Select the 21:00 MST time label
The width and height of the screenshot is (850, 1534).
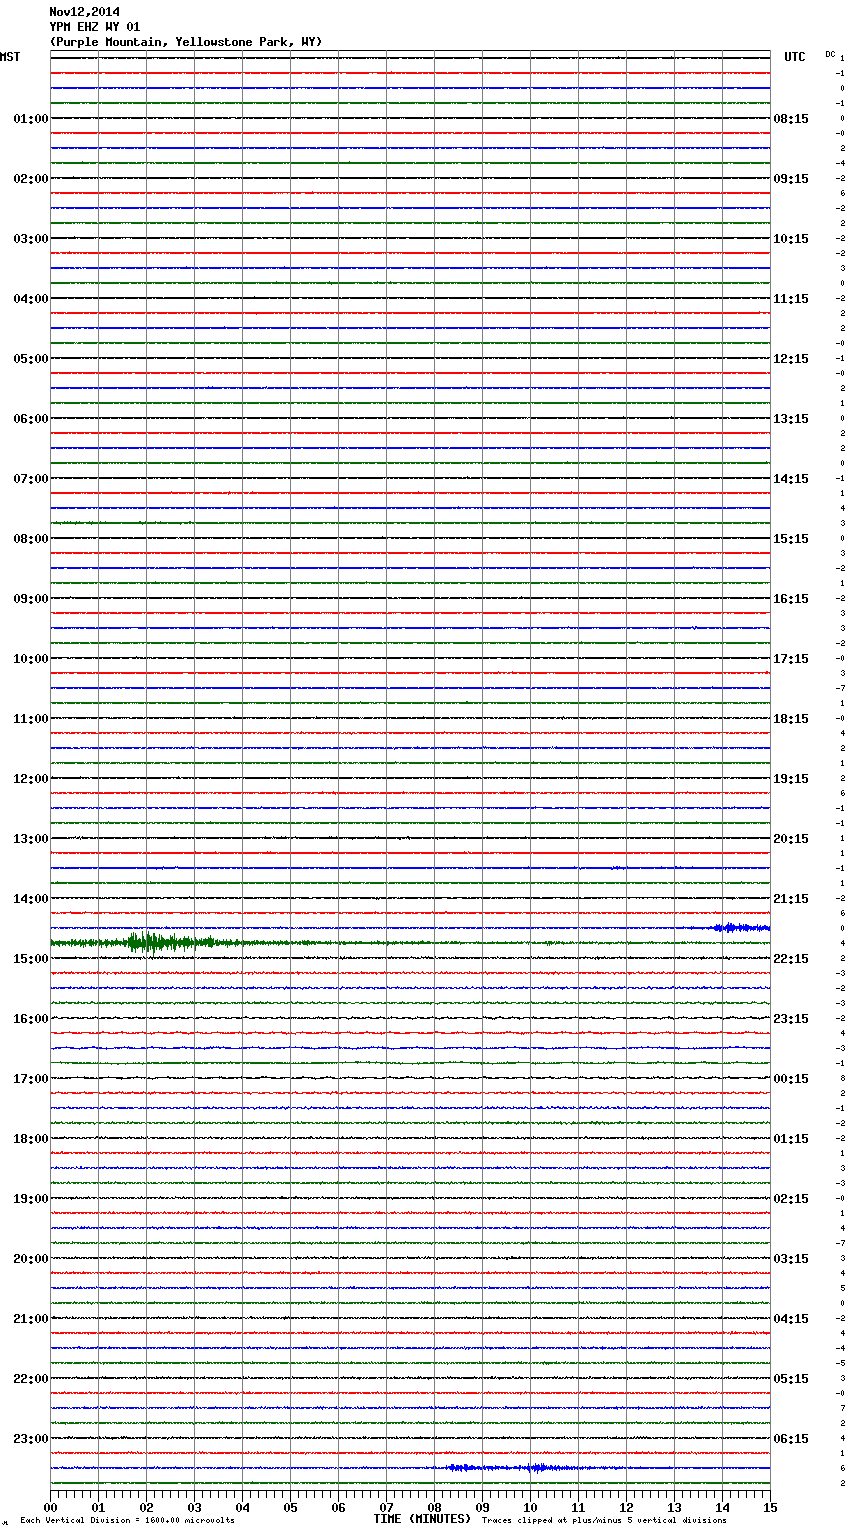click(x=31, y=1319)
